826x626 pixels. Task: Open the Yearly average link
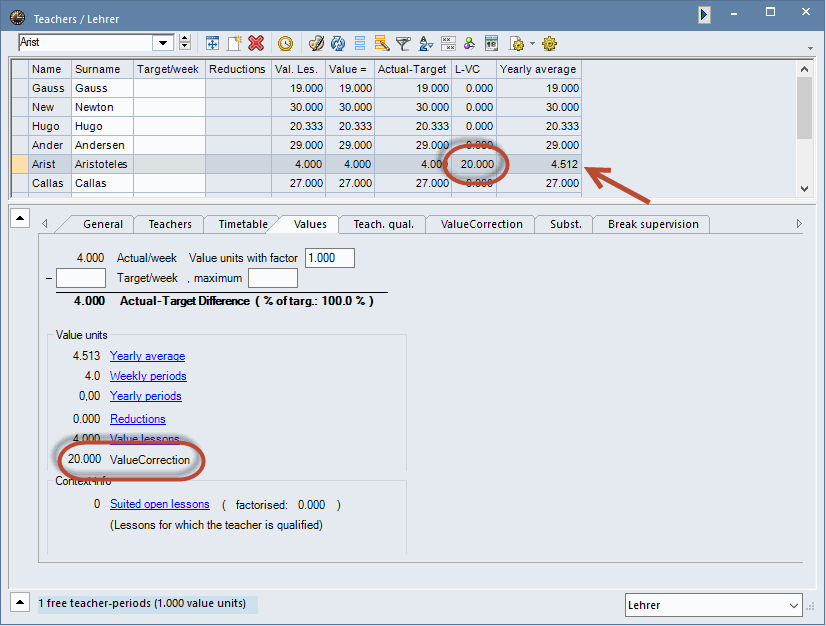tap(148, 356)
